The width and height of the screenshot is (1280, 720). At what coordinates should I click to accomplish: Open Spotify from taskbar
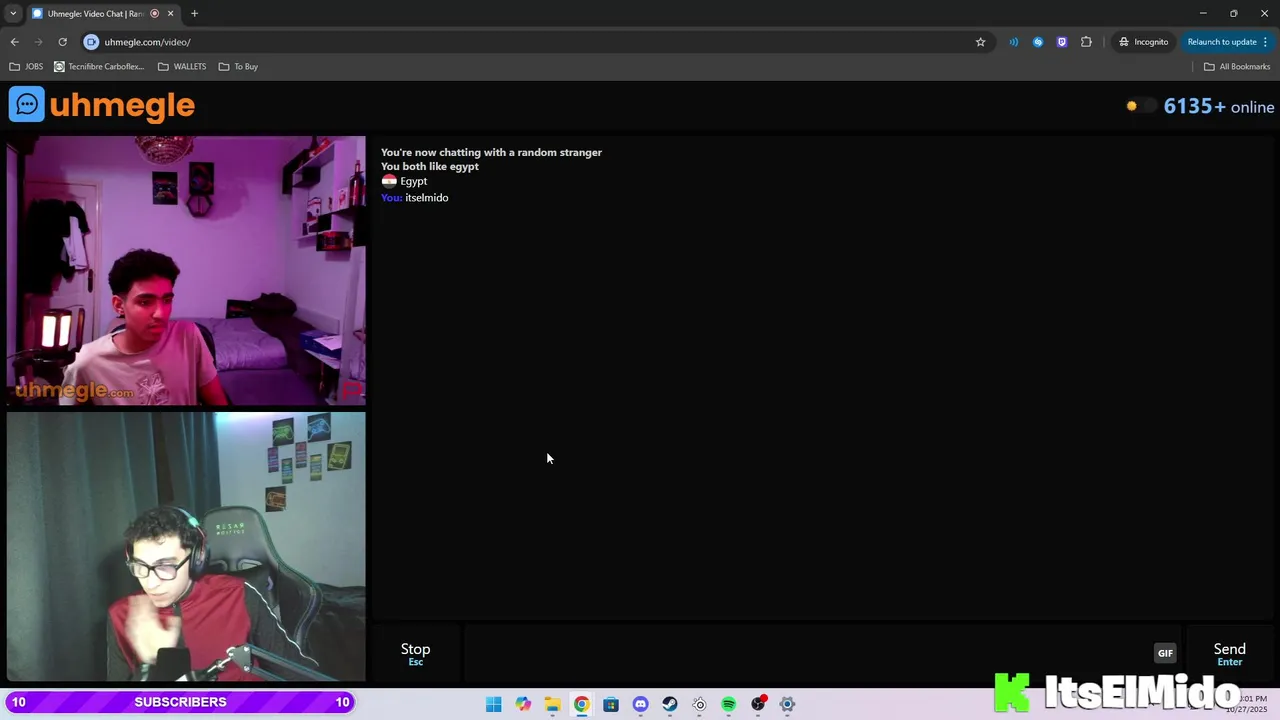click(729, 704)
